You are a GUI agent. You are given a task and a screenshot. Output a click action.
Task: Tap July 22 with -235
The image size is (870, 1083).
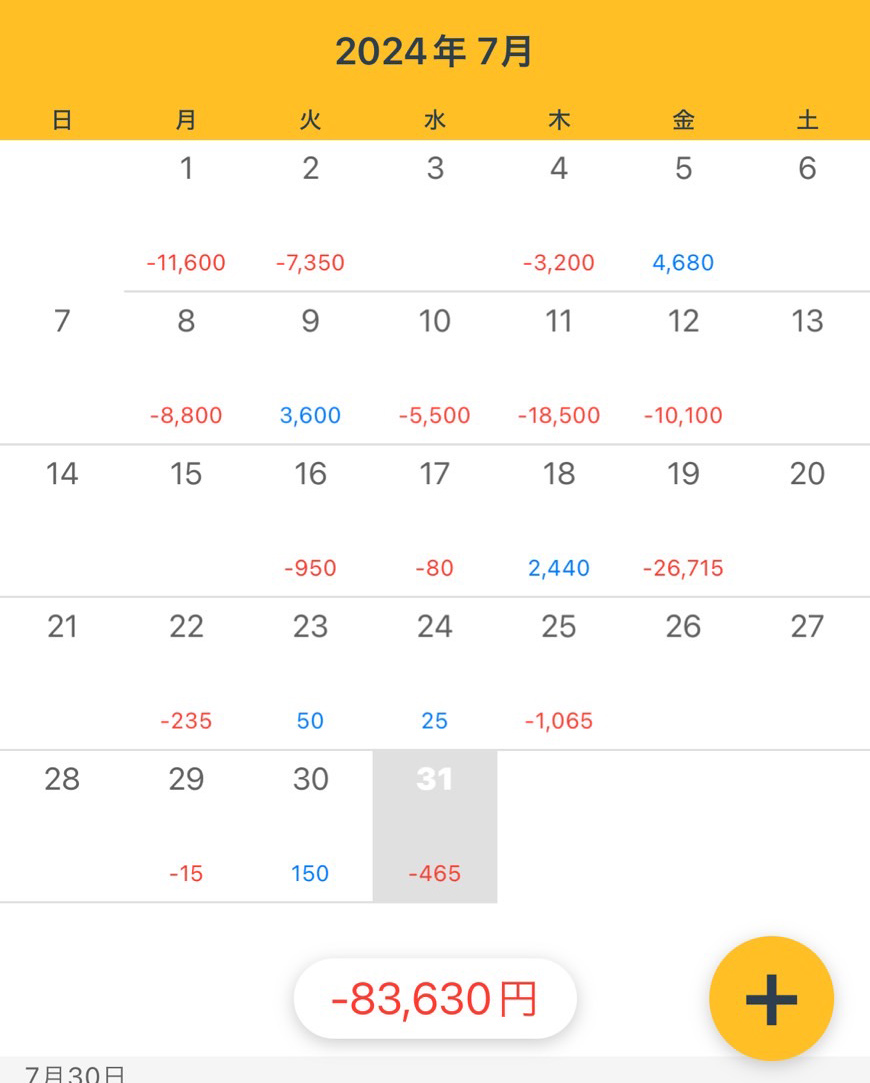(186, 674)
